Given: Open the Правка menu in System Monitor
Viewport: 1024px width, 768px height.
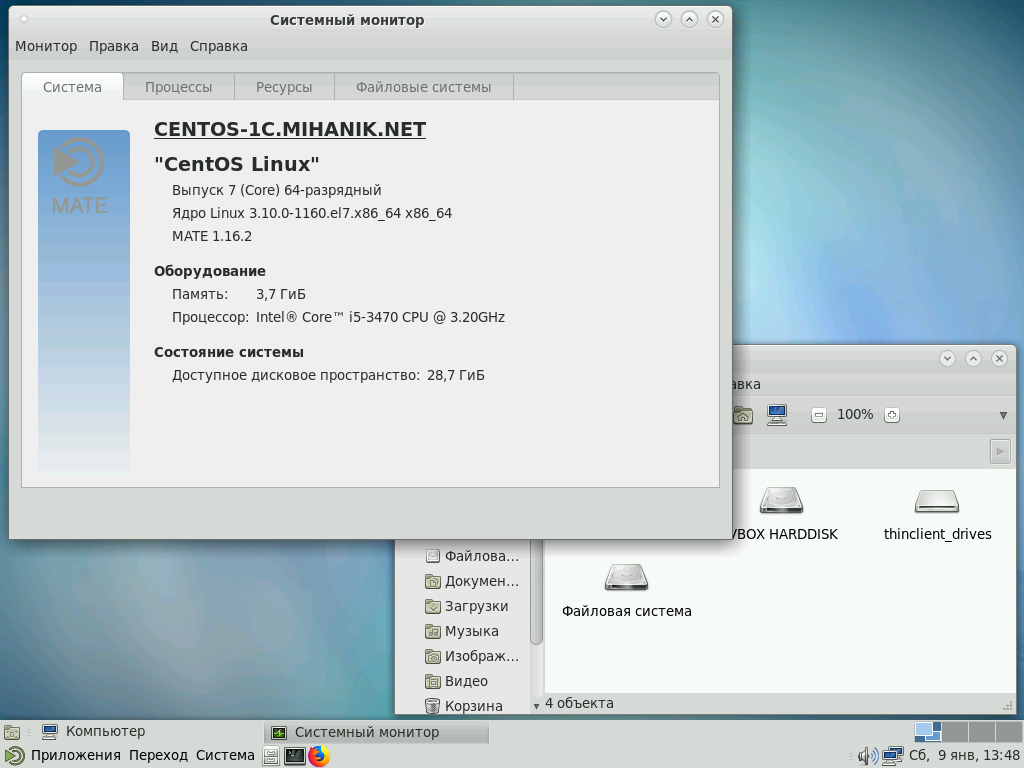Looking at the screenshot, I should pos(114,46).
